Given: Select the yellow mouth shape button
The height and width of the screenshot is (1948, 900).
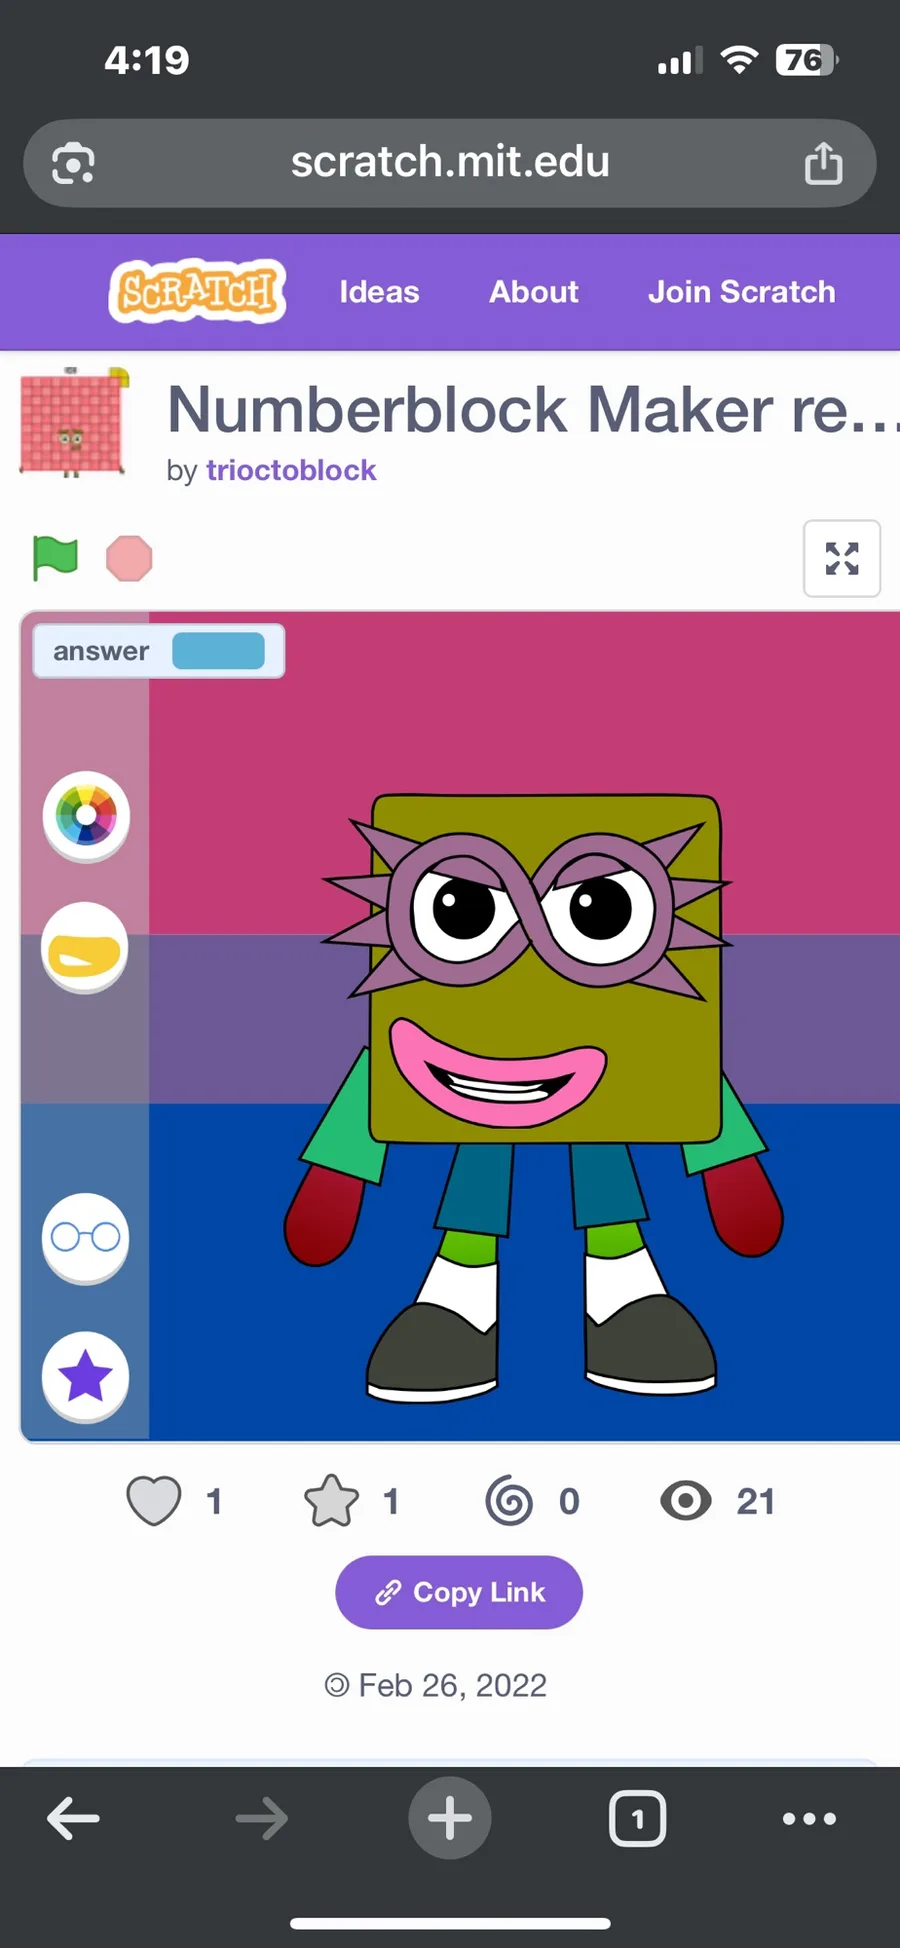Looking at the screenshot, I should click(85, 947).
